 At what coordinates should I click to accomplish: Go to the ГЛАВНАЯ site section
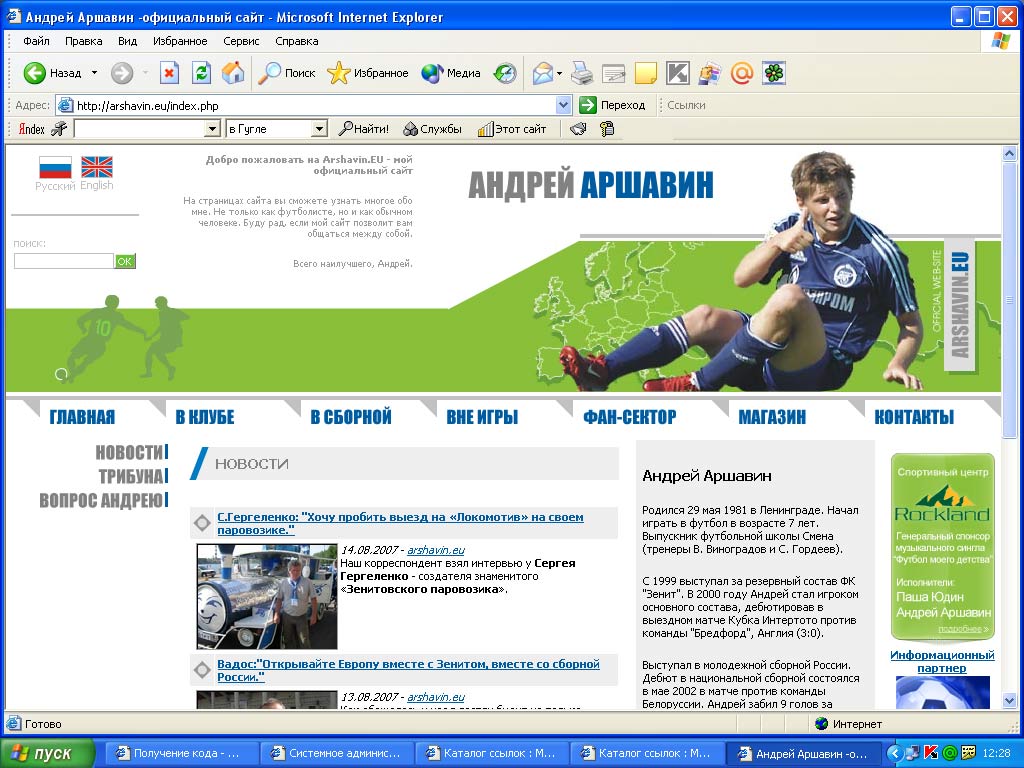pos(82,417)
